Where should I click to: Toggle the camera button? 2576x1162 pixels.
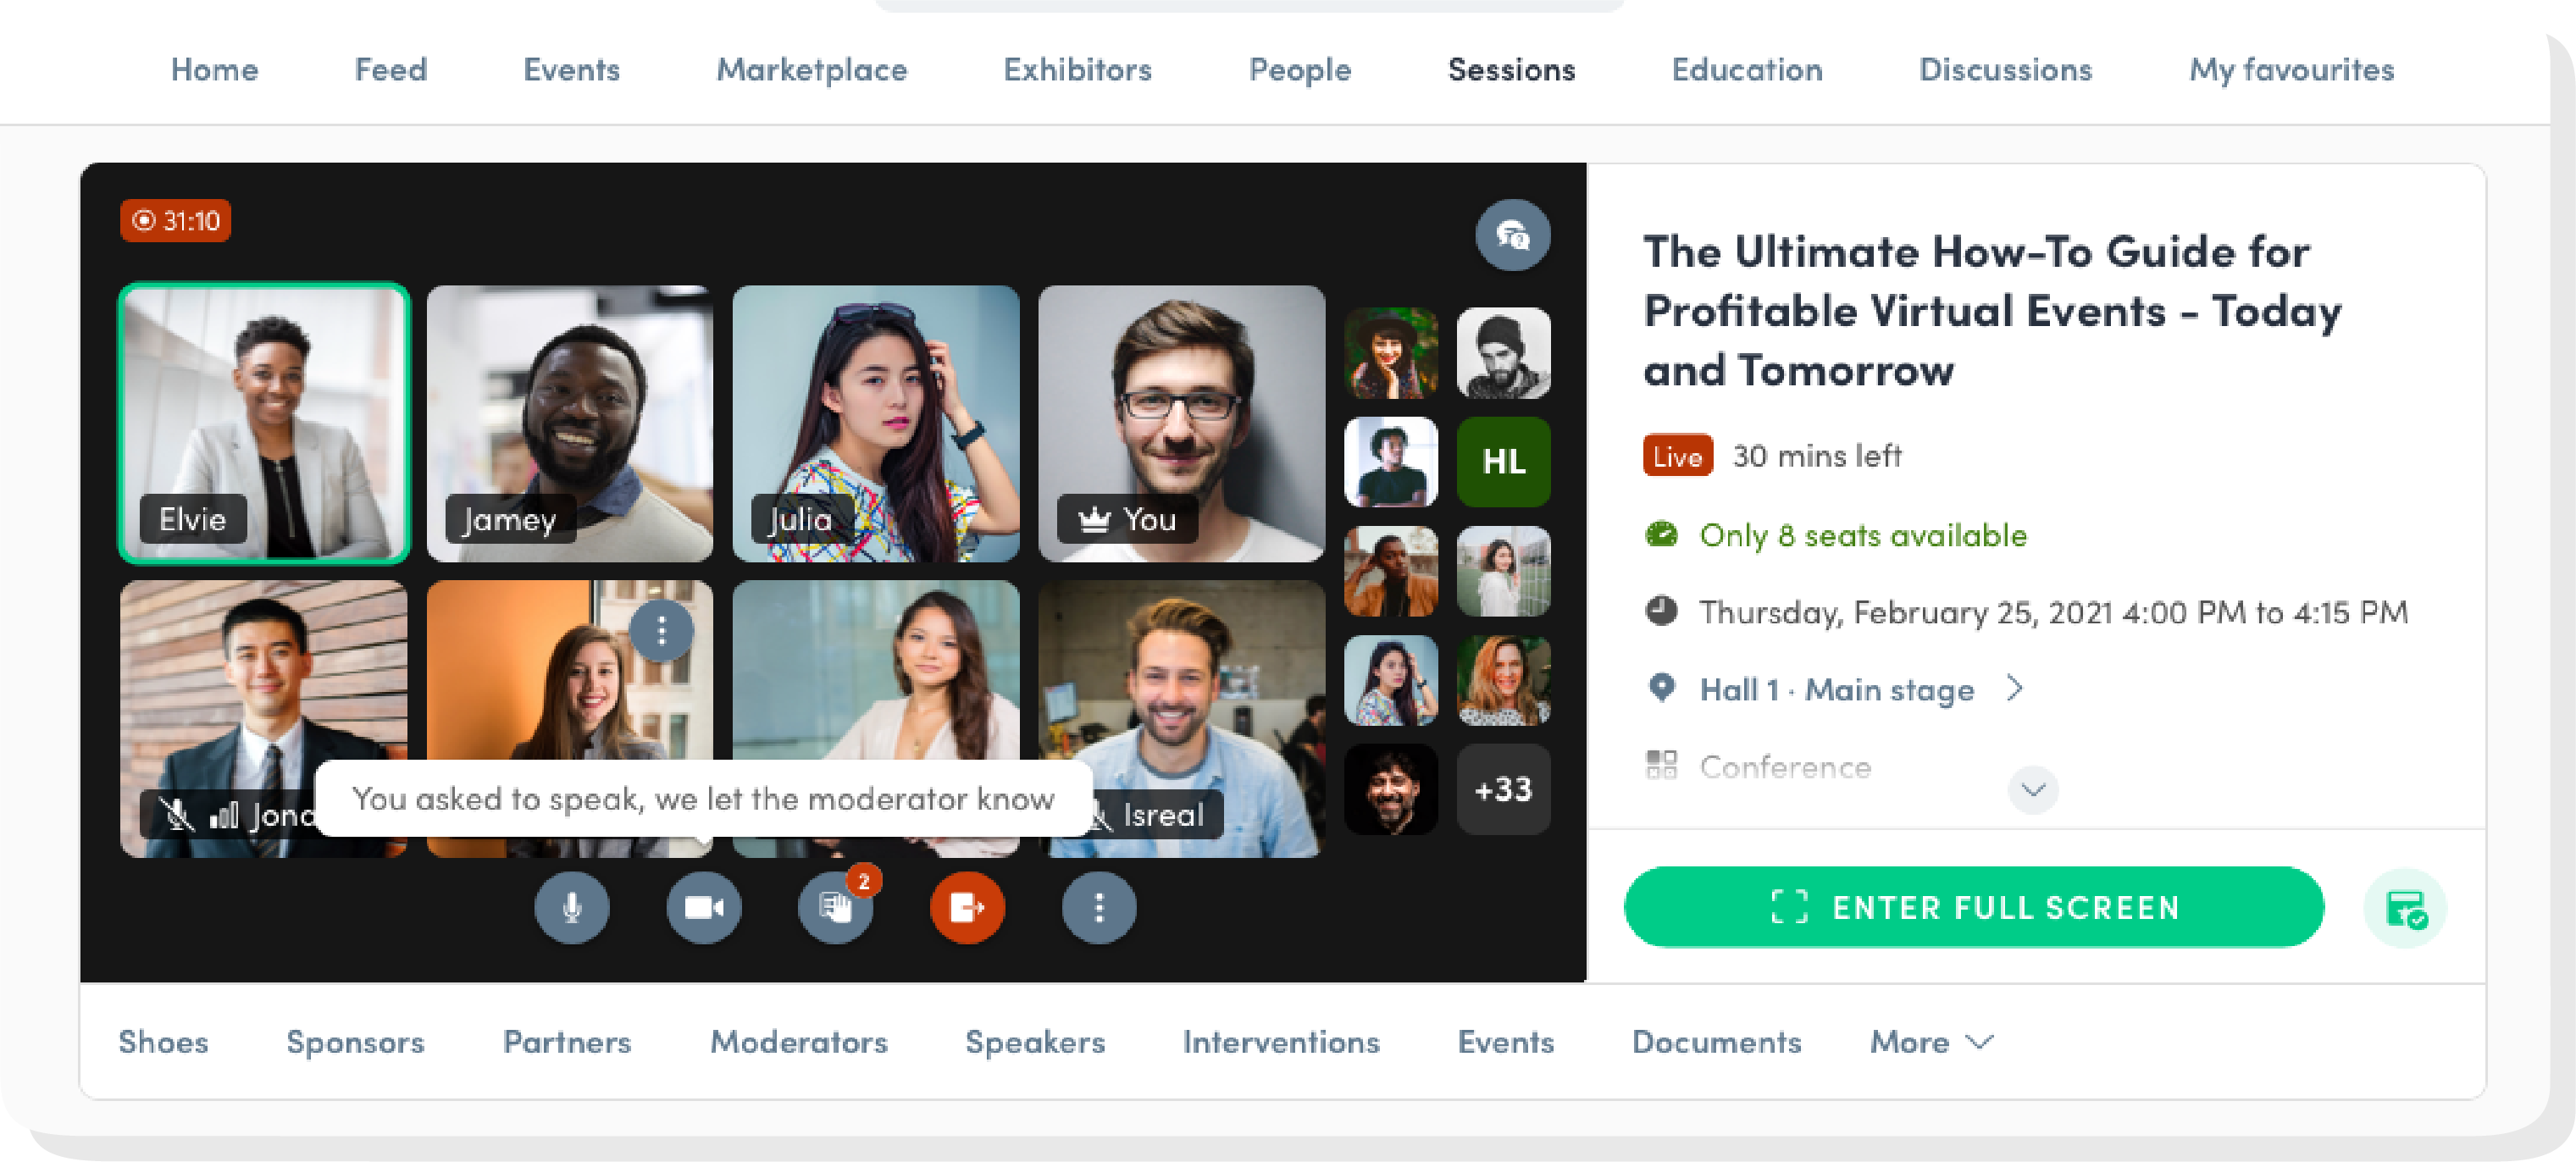(703, 908)
